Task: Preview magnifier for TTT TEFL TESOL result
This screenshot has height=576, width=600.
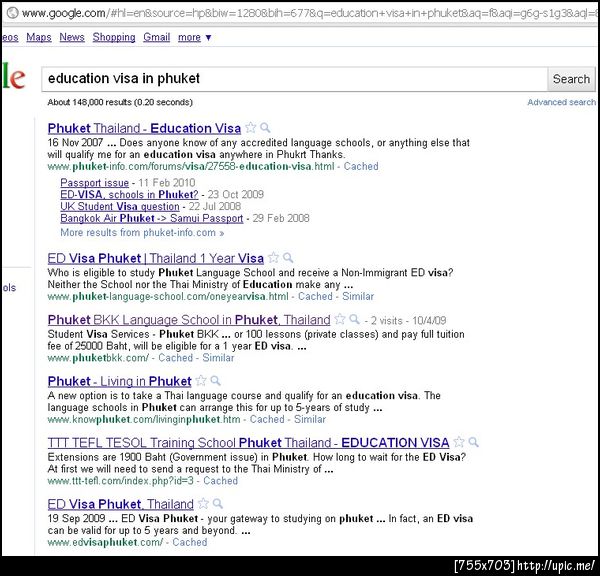Action: (473, 442)
